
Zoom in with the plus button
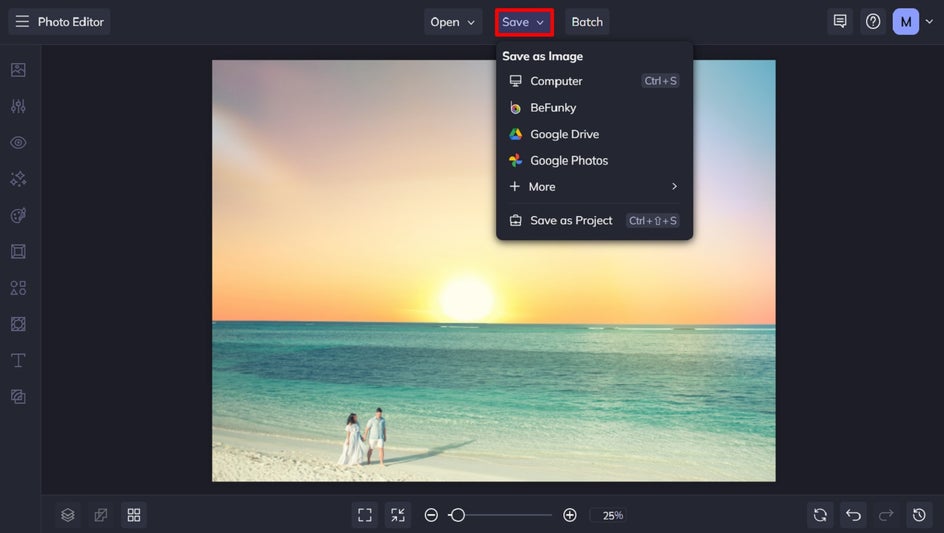tap(570, 515)
